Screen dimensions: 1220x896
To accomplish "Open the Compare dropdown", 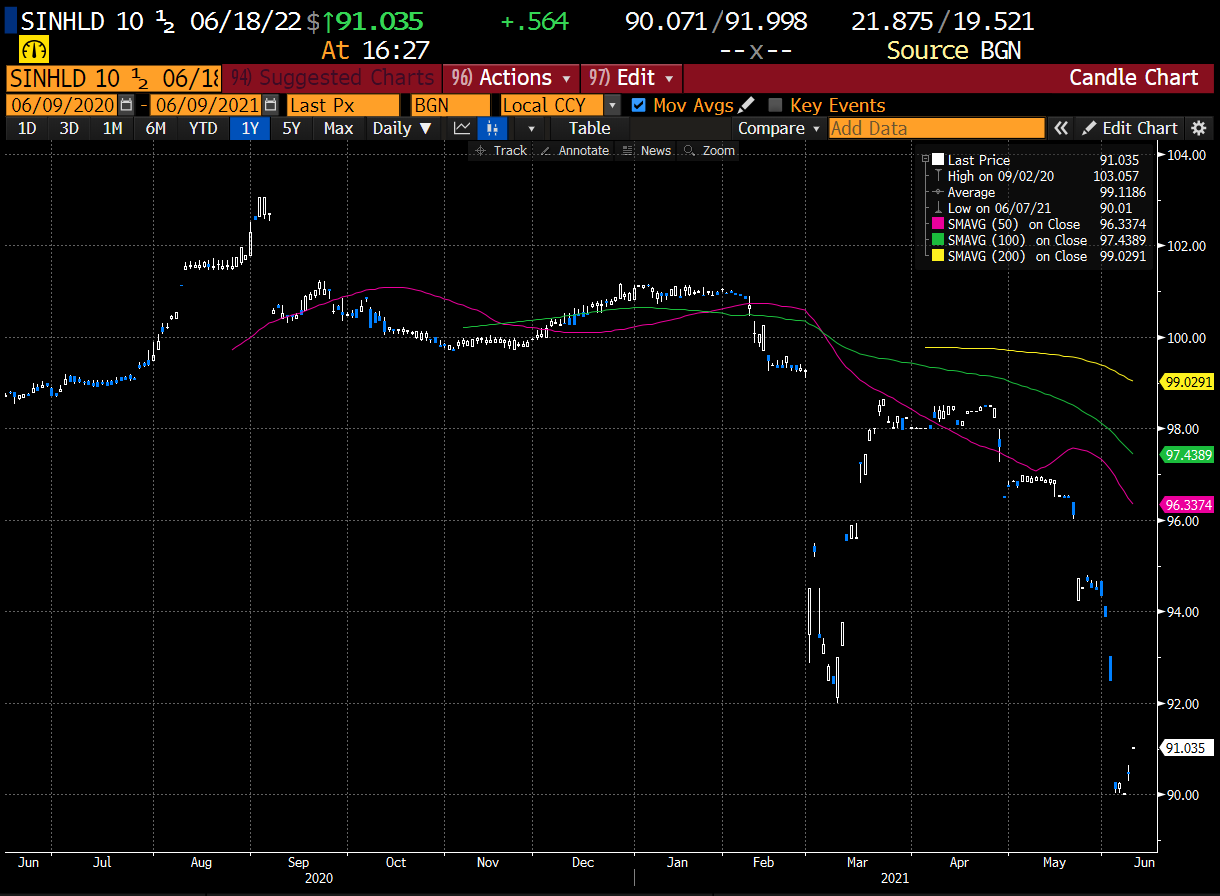I will 779,128.
